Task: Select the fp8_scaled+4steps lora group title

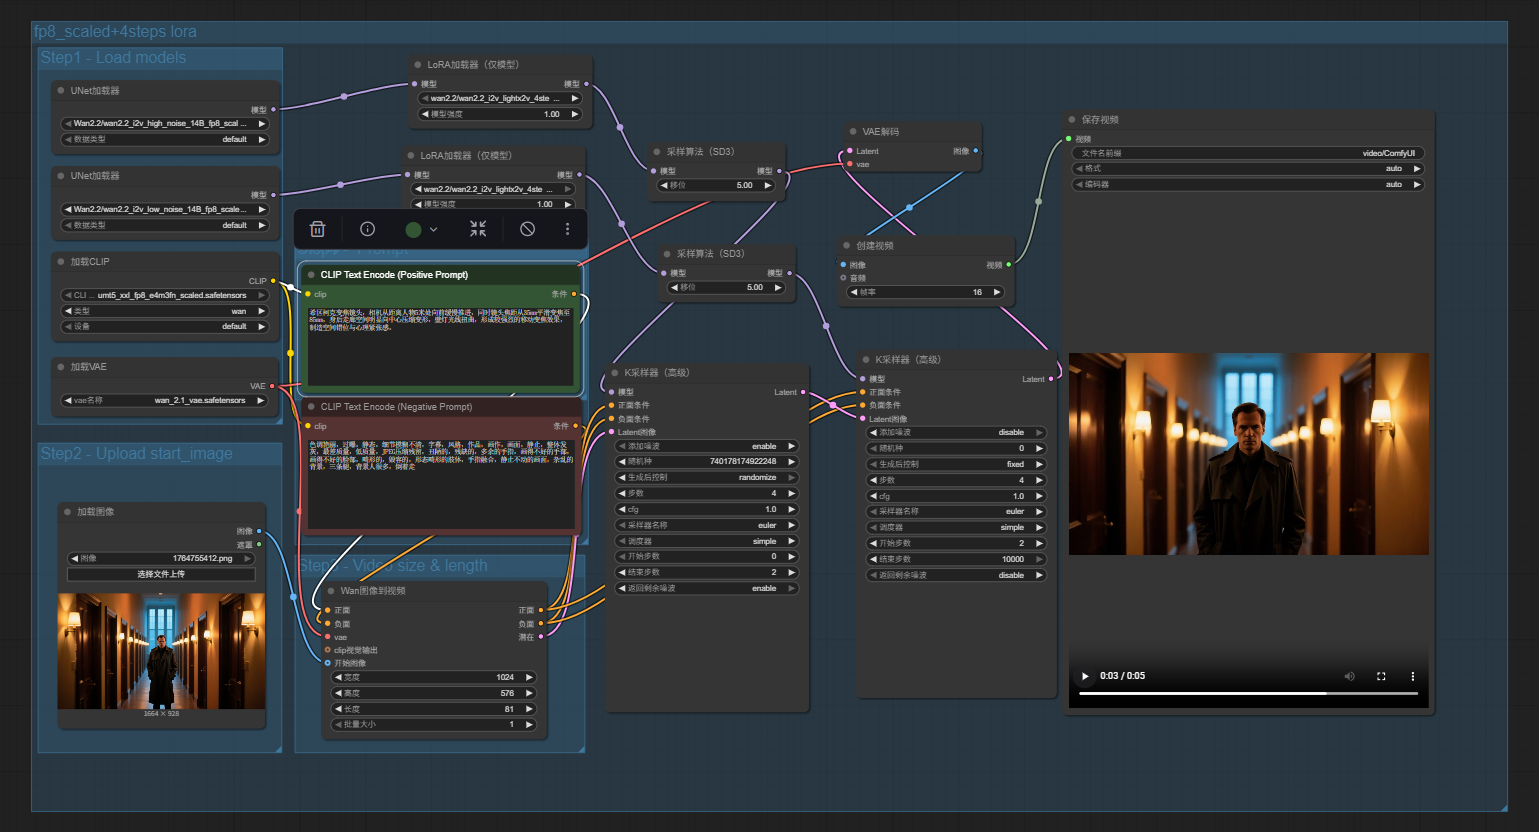Action: 115,31
